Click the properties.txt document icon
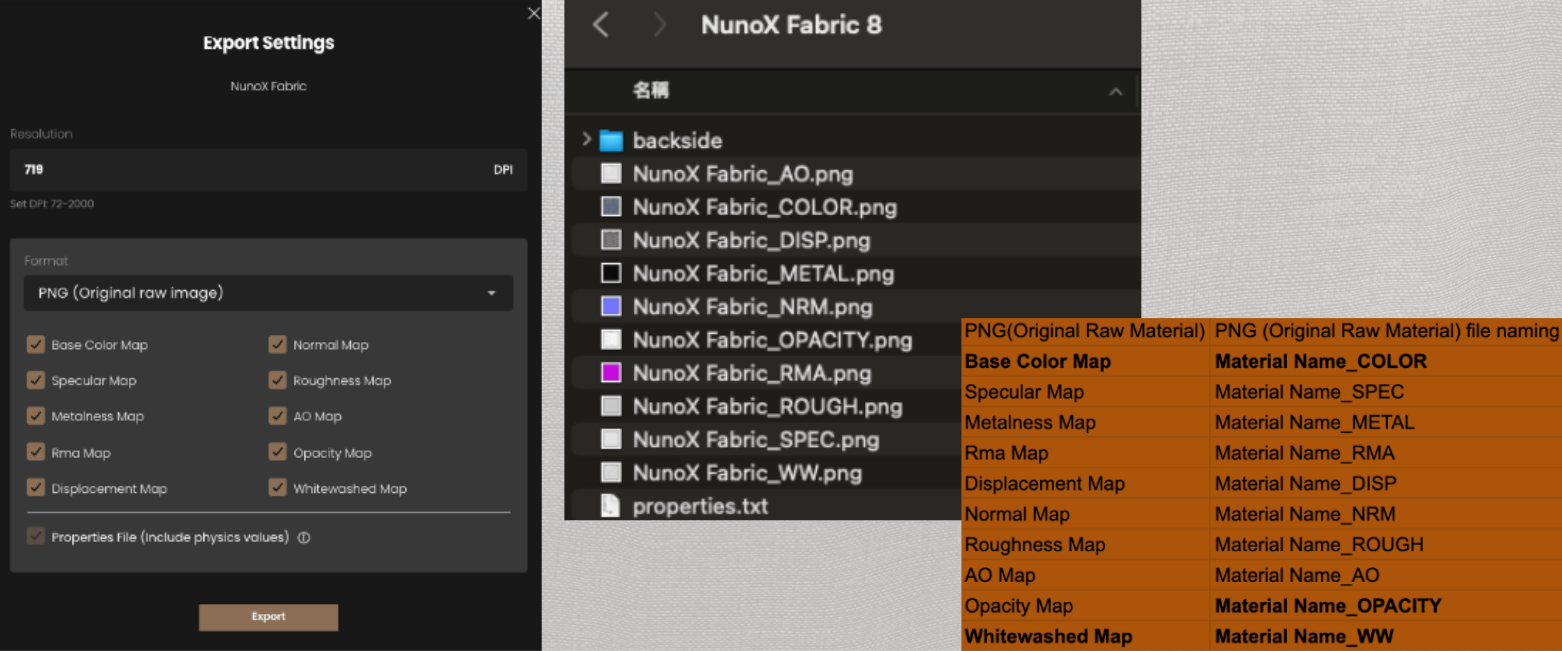Screen dimensions: 1562x651 click(610, 505)
